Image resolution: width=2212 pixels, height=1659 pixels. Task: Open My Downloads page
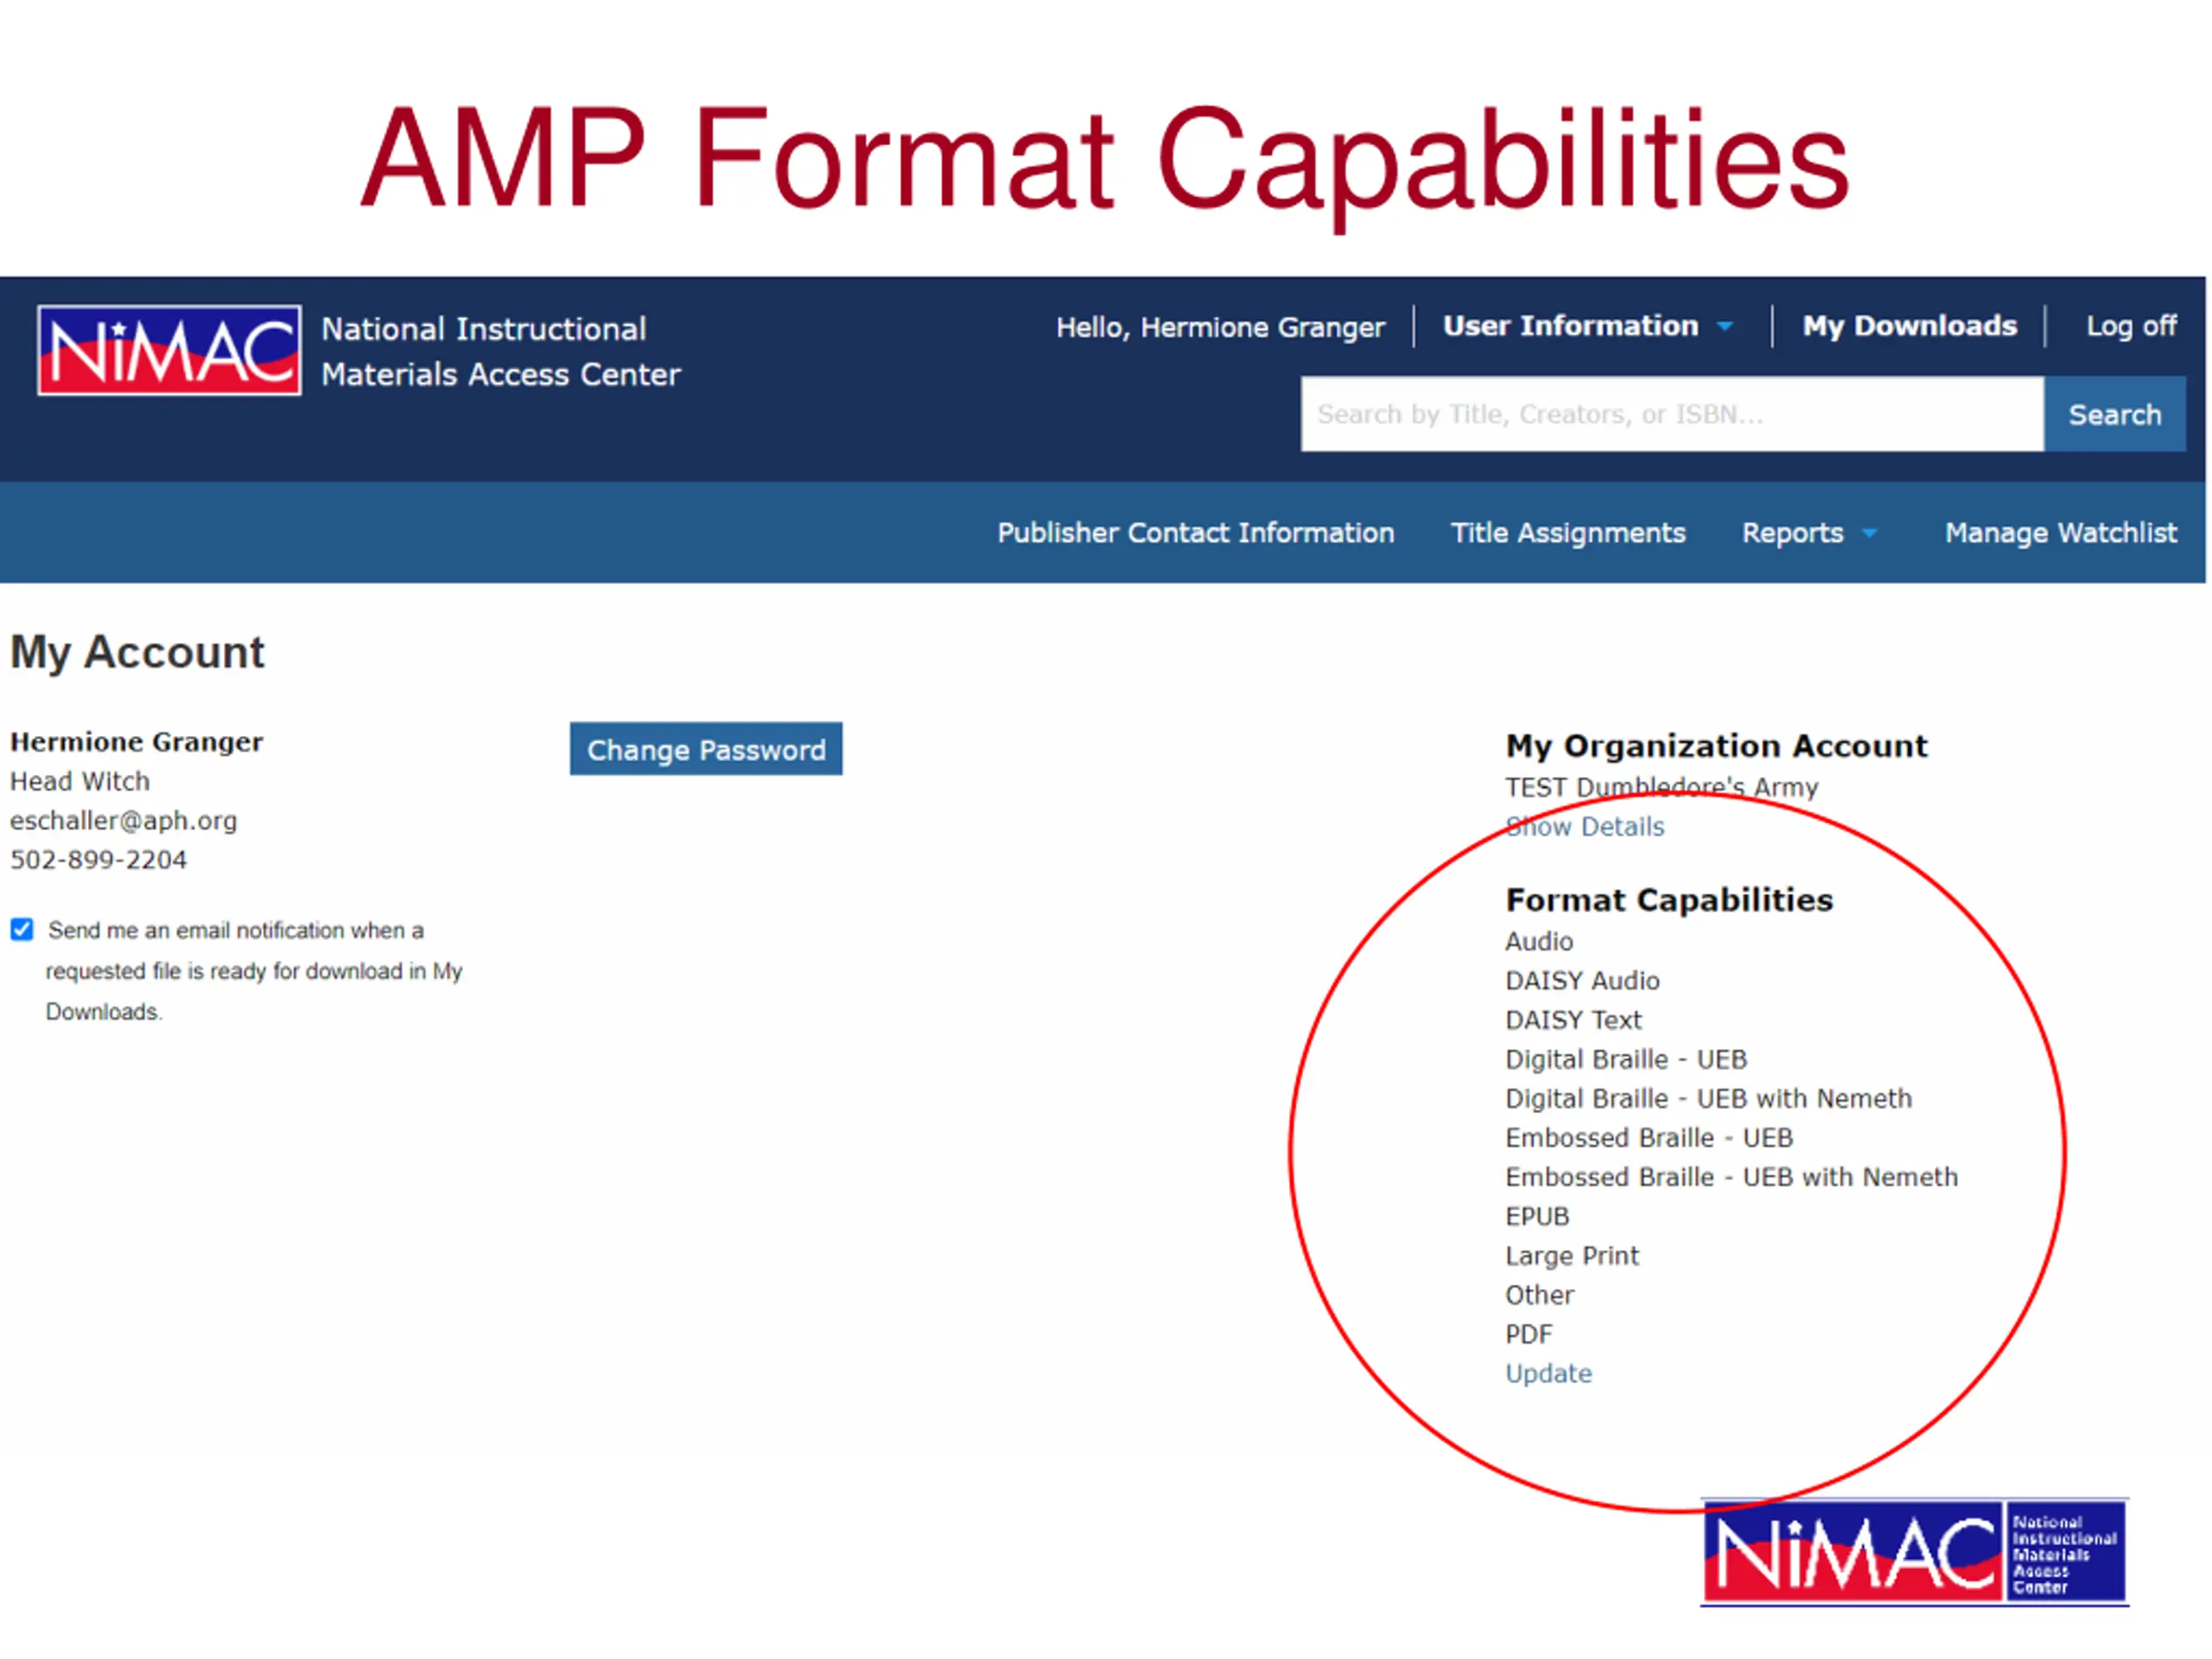coord(1909,326)
